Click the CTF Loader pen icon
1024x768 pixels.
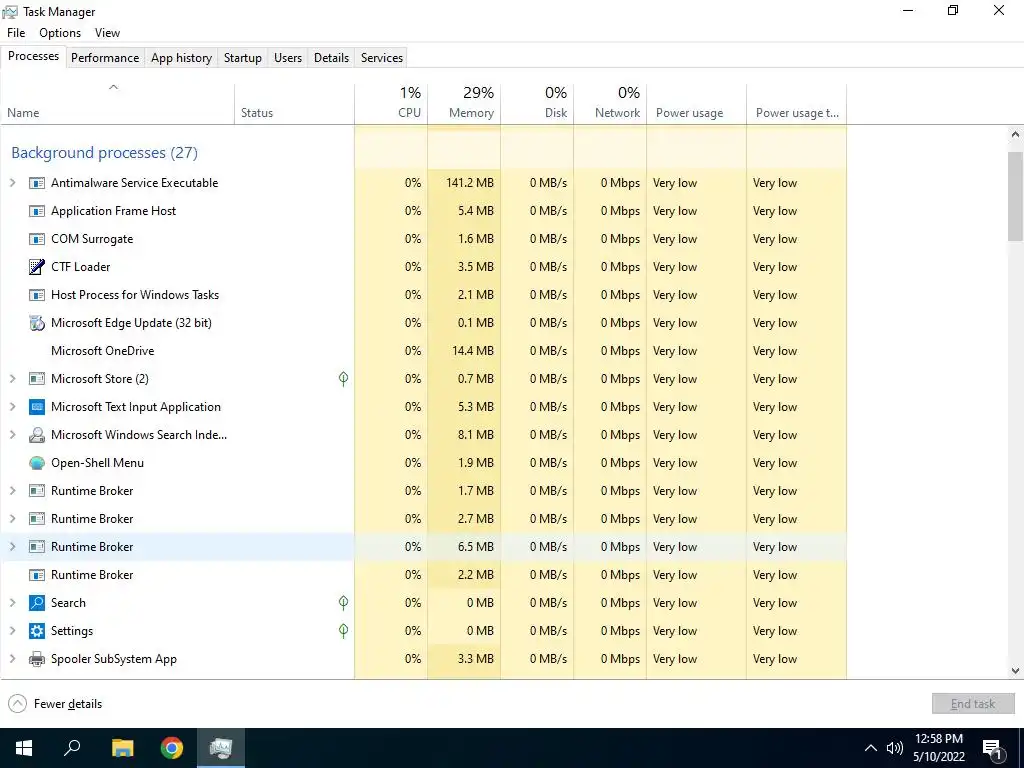click(x=37, y=266)
